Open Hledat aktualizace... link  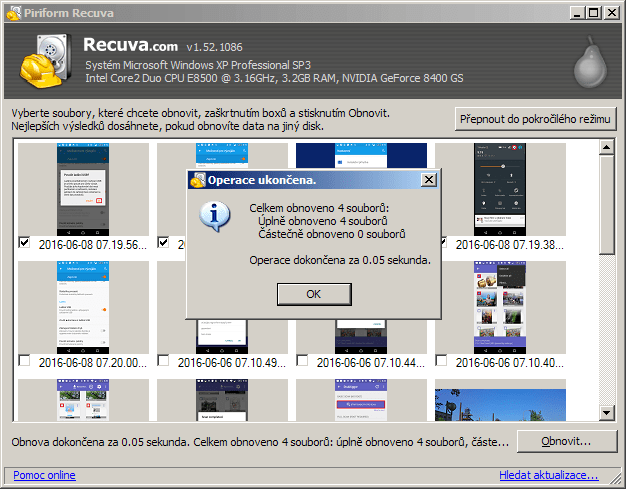(x=549, y=475)
